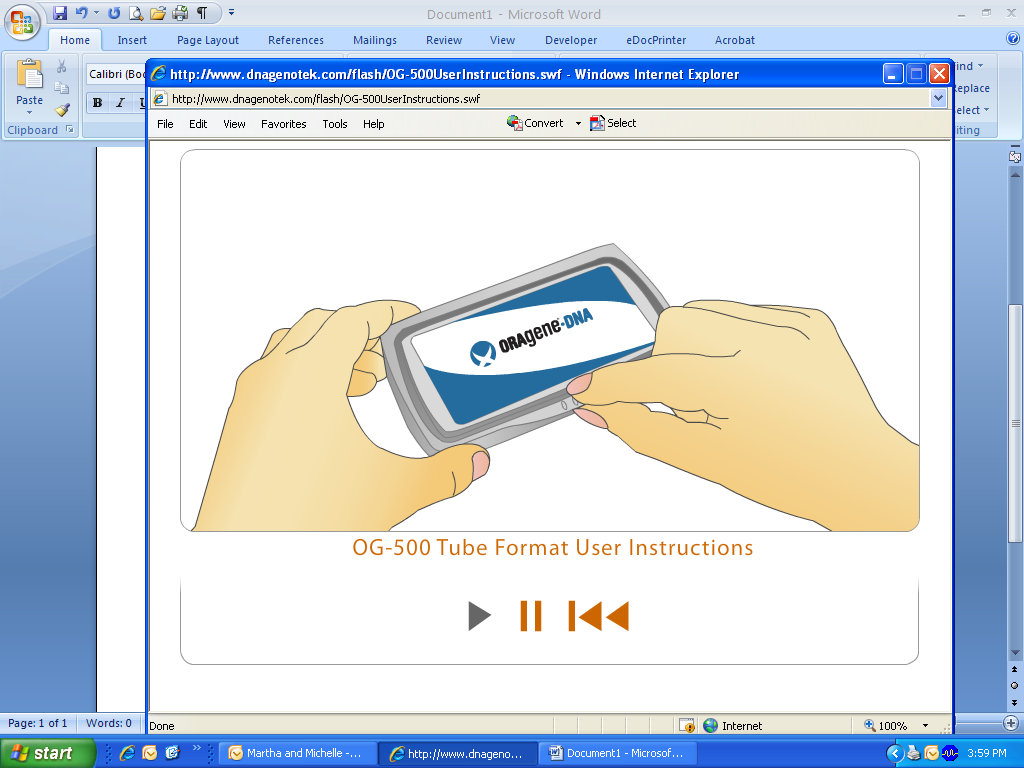1024x768 pixels.
Task: Expand the Paste options dropdown arrow
Action: (29, 112)
